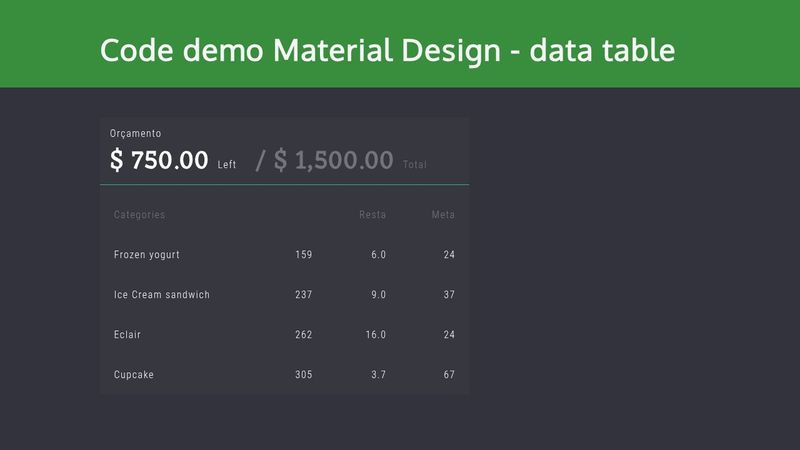This screenshot has height=450, width=800.
Task: Select the Frozen yogurt row name
Action: click(147, 255)
